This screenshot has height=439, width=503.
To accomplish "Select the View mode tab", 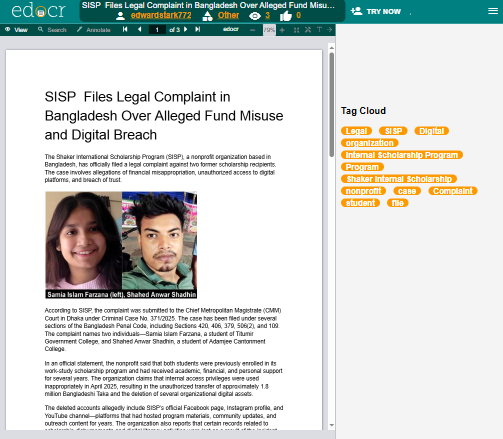I will pyautogui.click(x=16, y=30).
